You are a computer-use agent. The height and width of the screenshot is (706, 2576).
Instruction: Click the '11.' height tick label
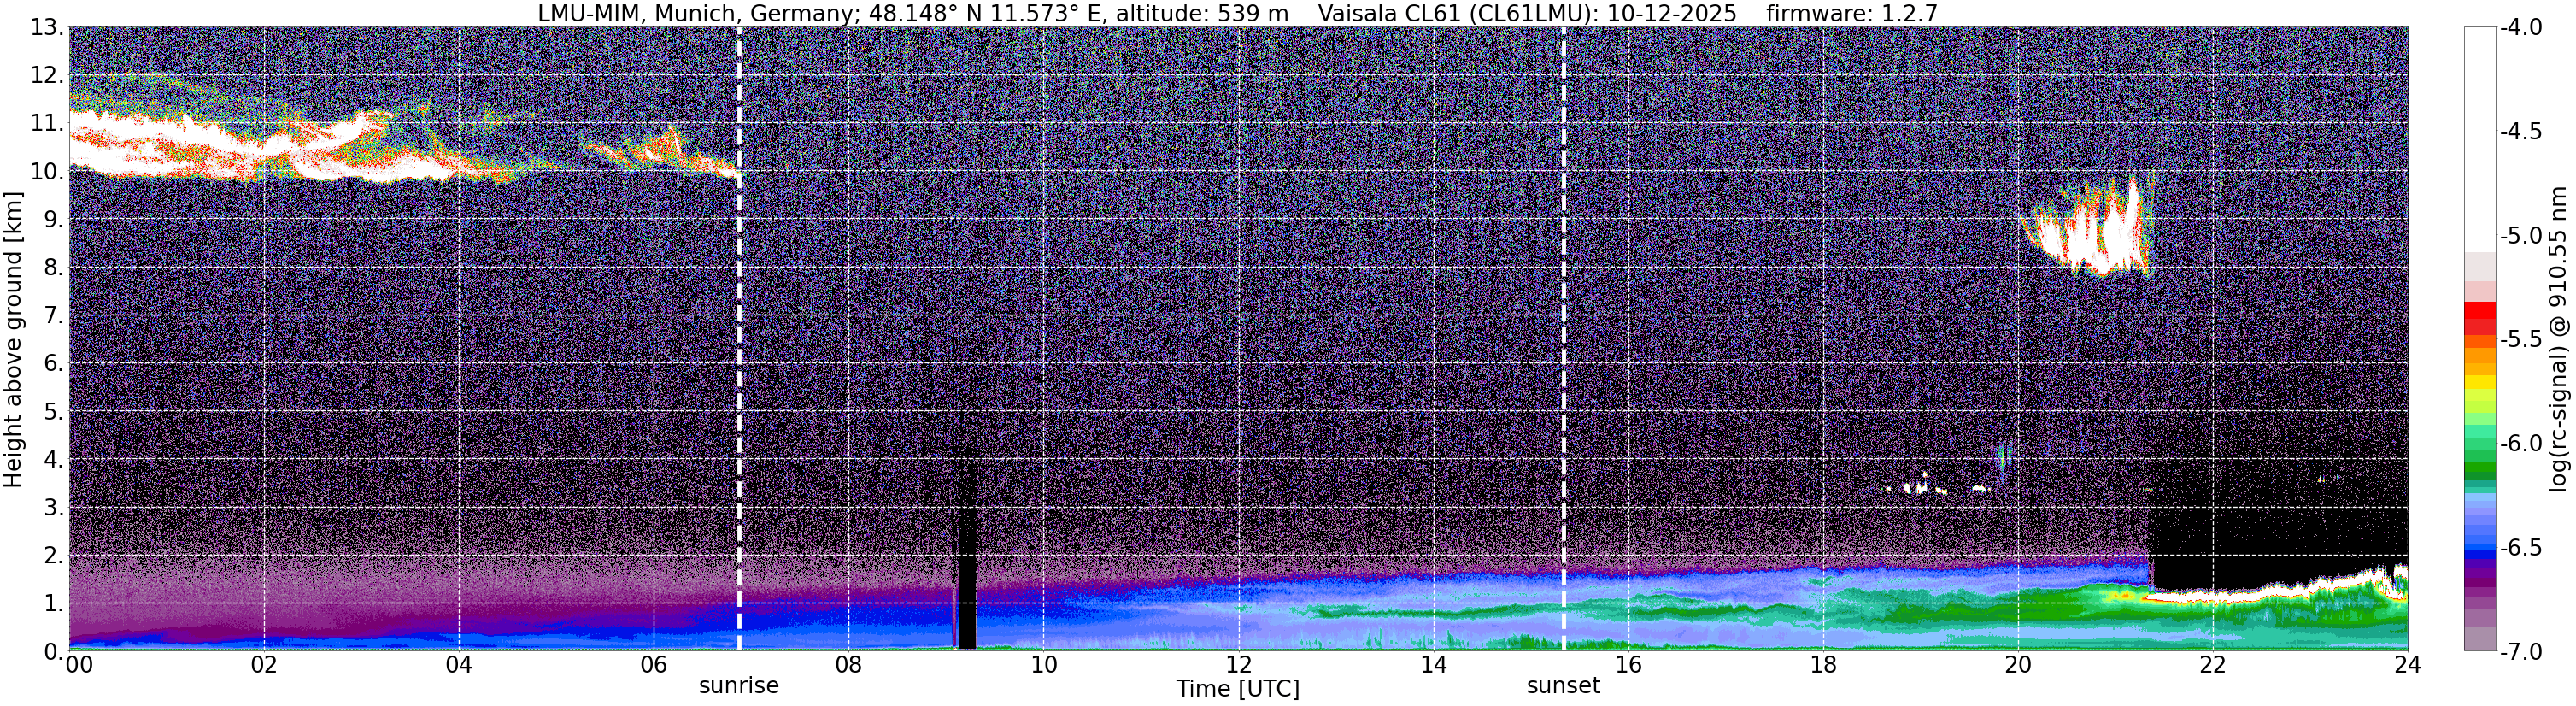(46, 123)
